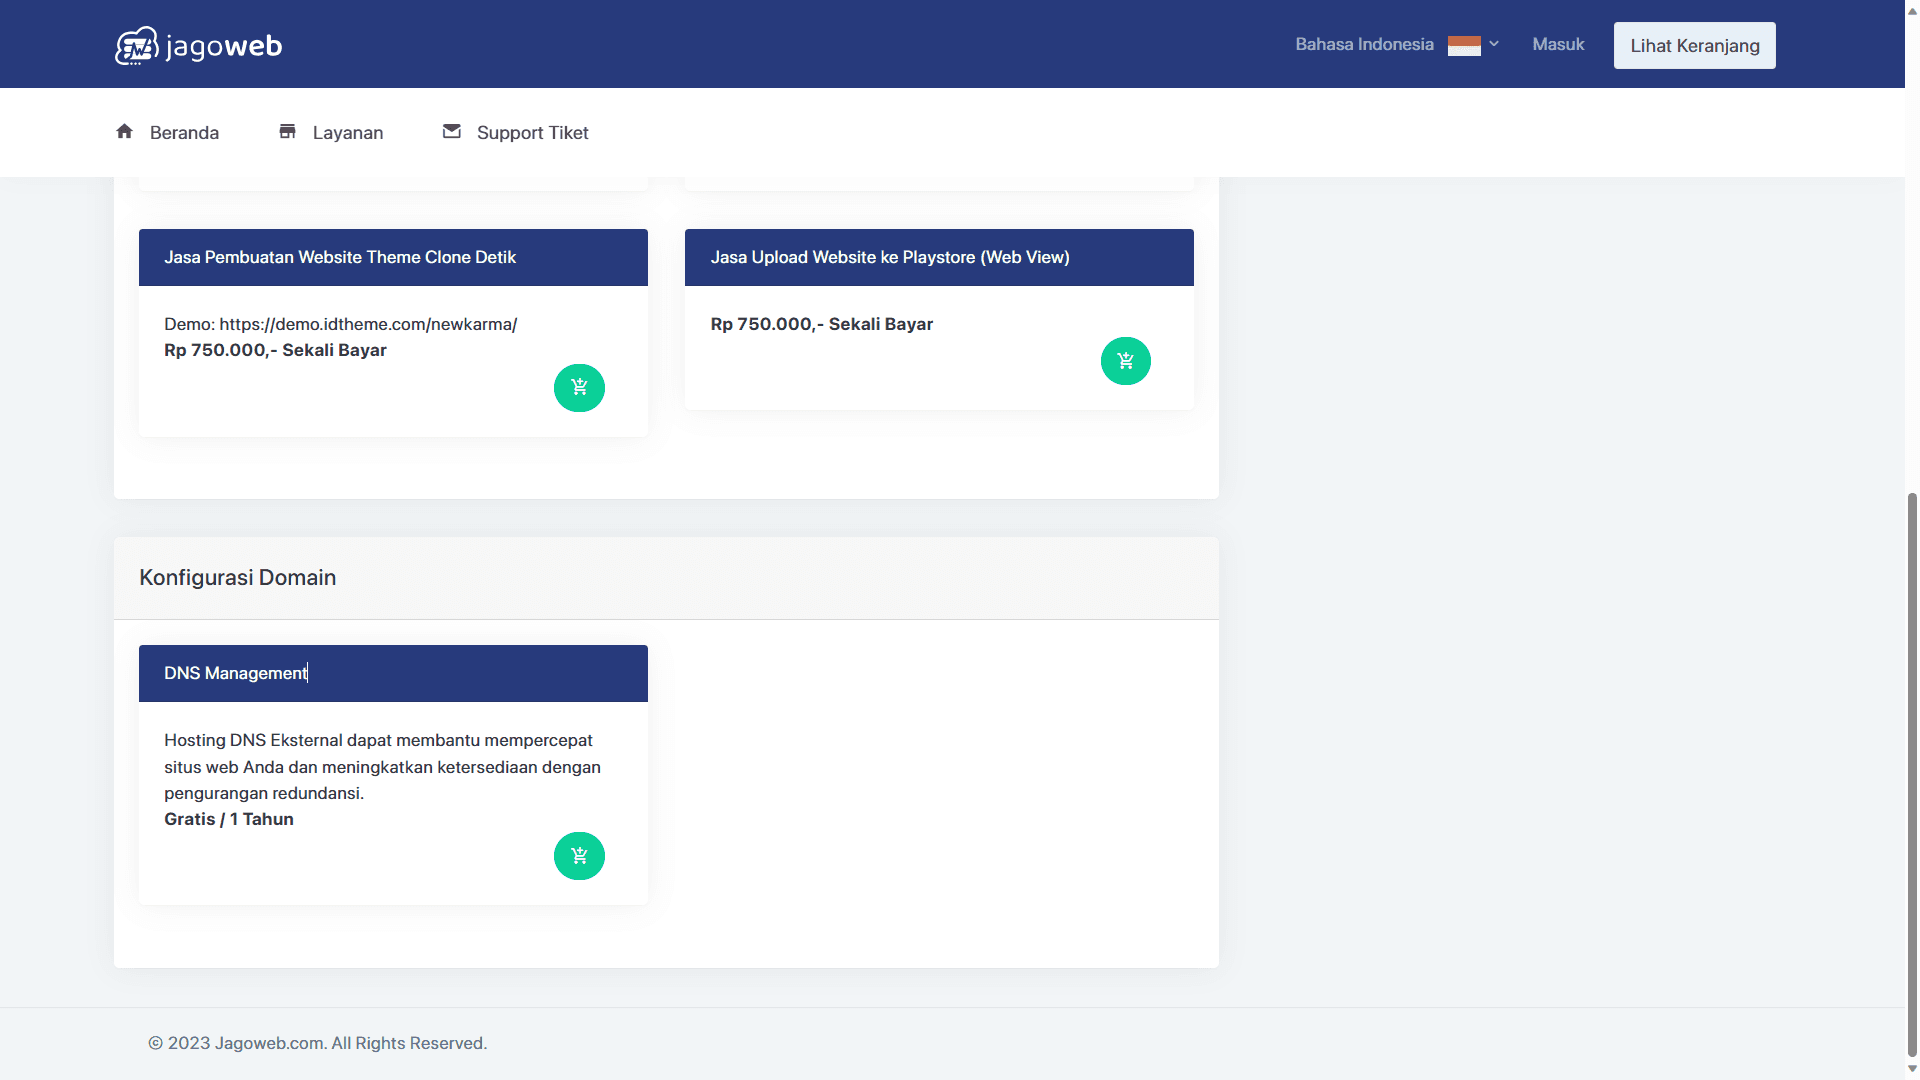The image size is (1920, 1080).
Task: Open the Bahasa Indonesia language selector
Action: [x=1397, y=44]
